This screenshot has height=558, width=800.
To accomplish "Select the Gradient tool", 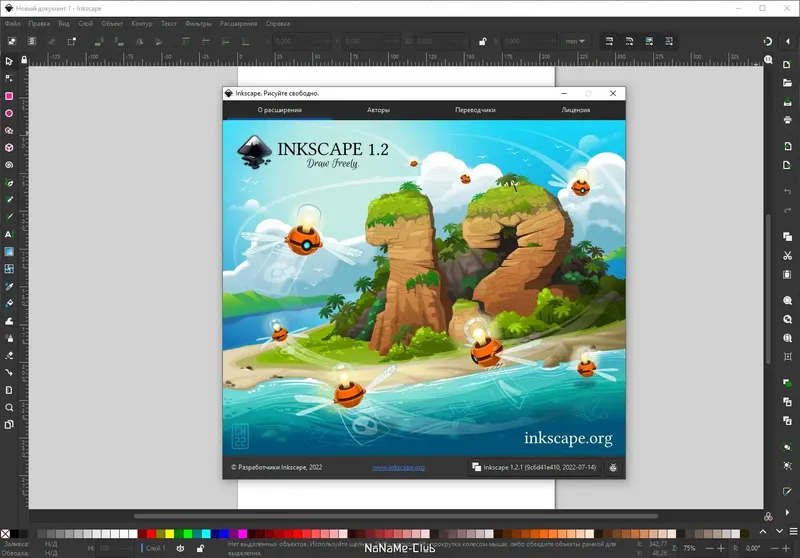I will coord(9,251).
